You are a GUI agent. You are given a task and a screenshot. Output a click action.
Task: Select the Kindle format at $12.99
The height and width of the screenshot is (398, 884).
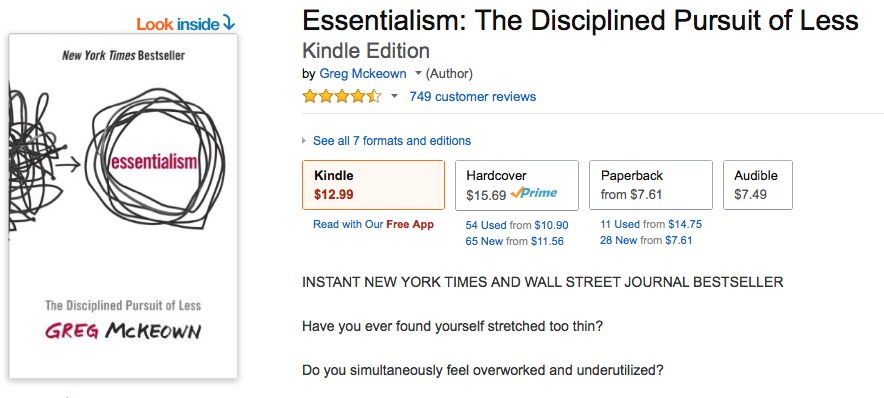(x=373, y=185)
